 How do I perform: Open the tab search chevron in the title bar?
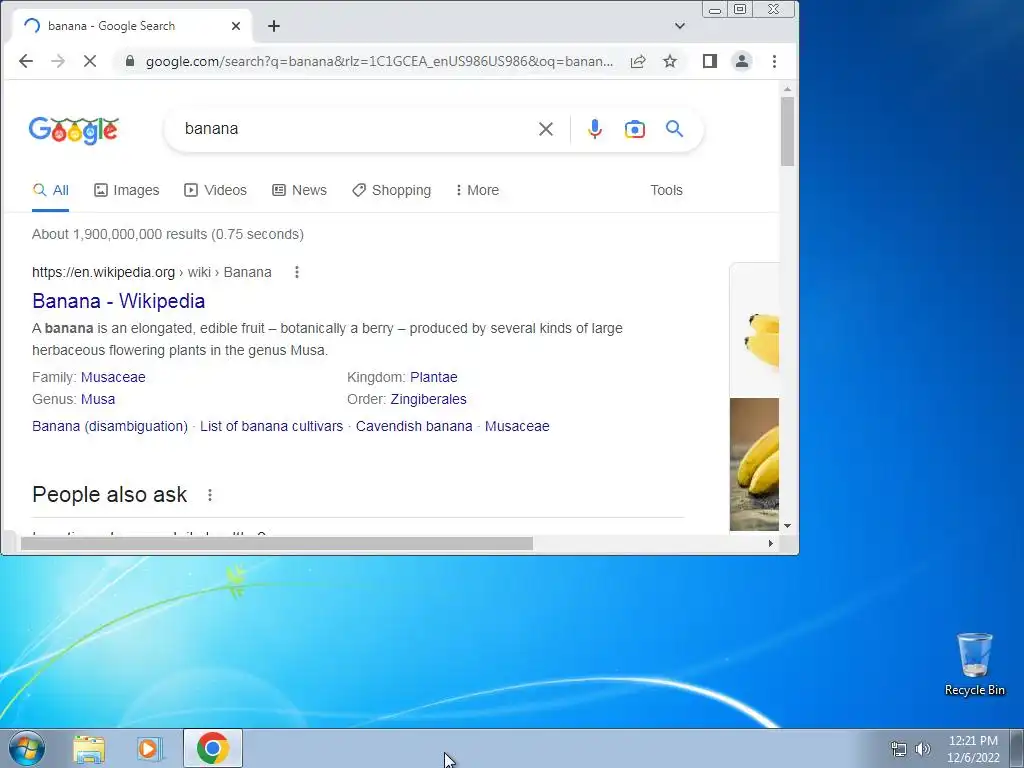(x=680, y=26)
